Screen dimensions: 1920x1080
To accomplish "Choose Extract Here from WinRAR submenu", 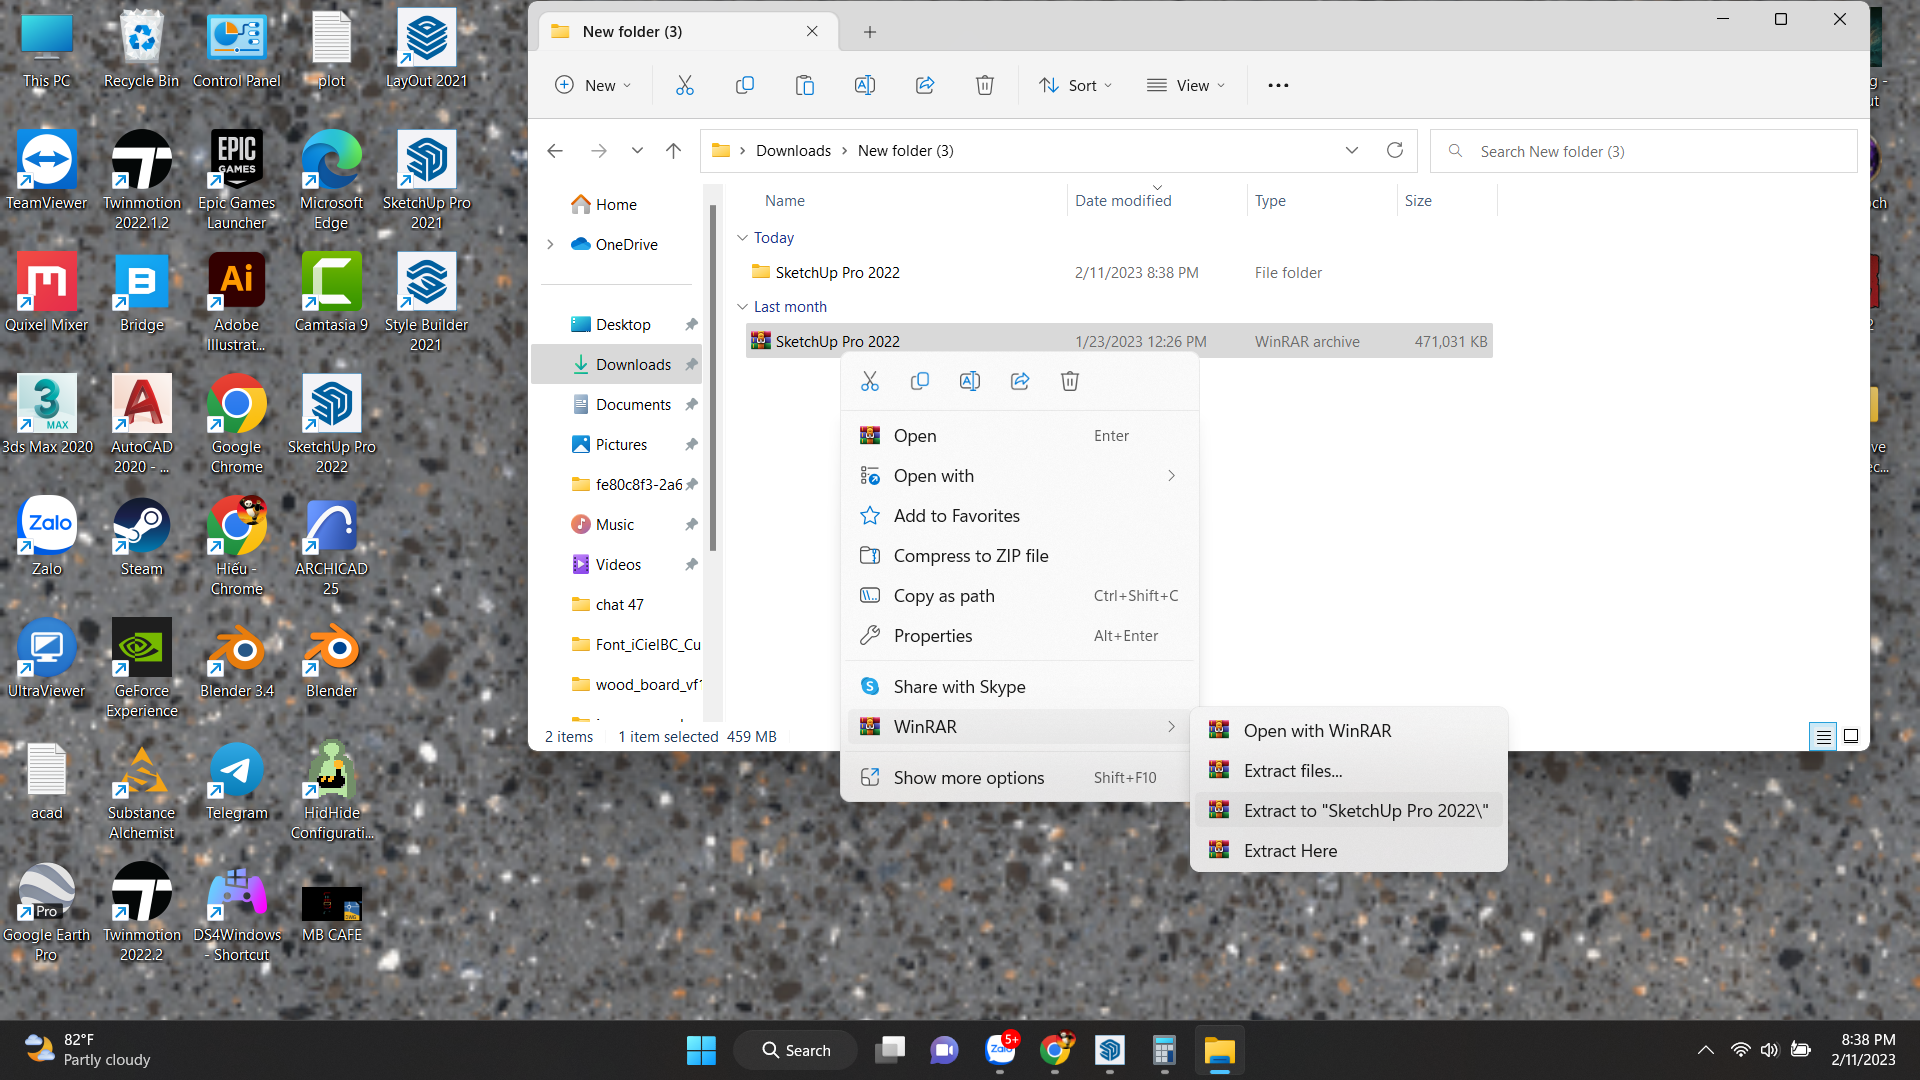I will tap(1290, 851).
